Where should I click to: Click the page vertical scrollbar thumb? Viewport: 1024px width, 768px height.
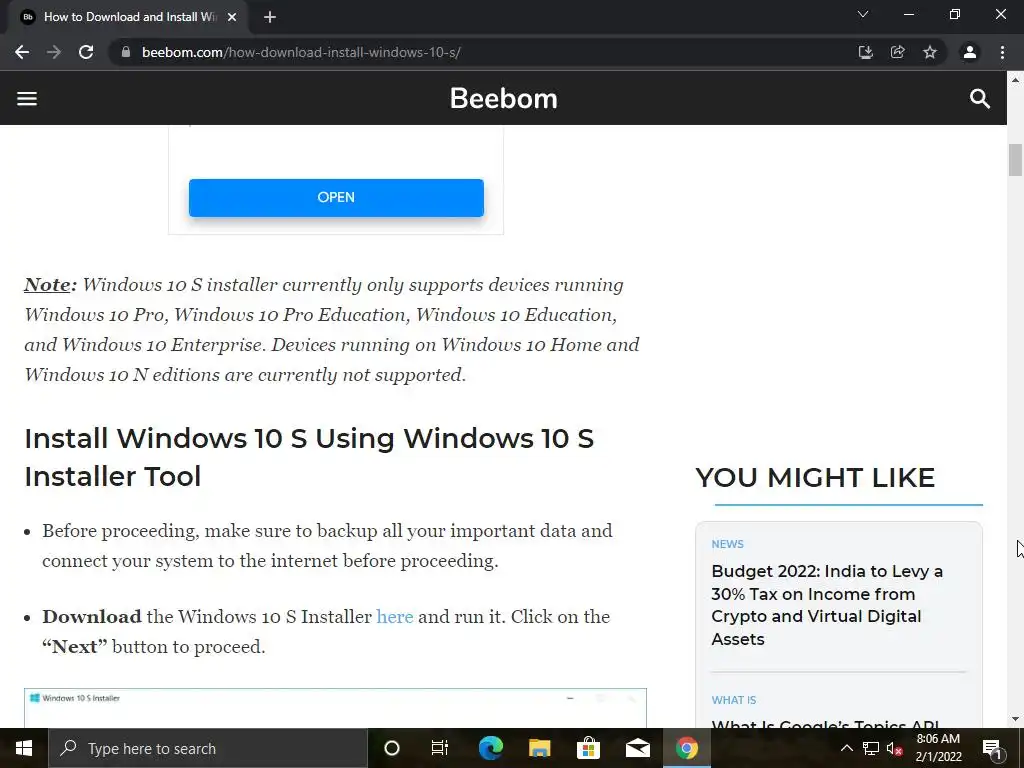click(x=1015, y=160)
